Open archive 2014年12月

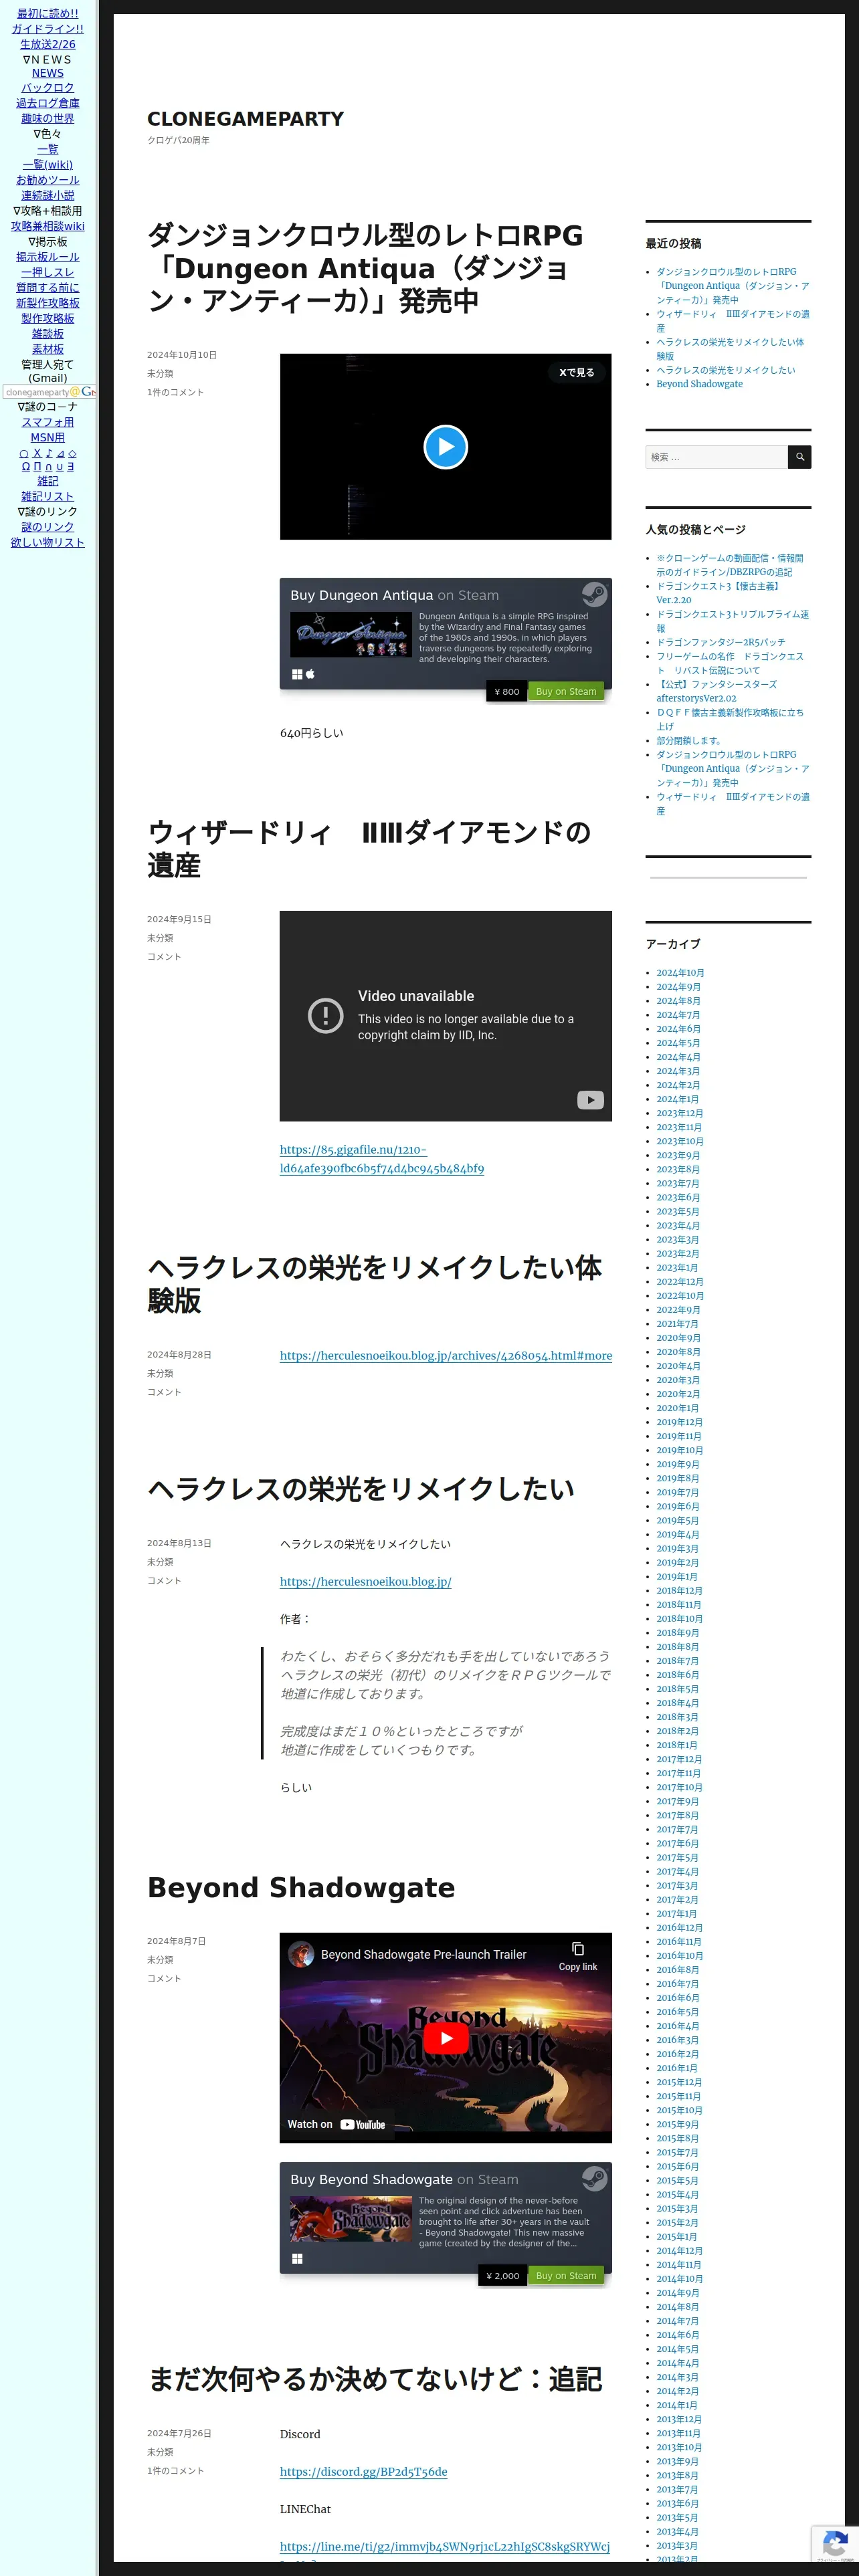point(680,2250)
